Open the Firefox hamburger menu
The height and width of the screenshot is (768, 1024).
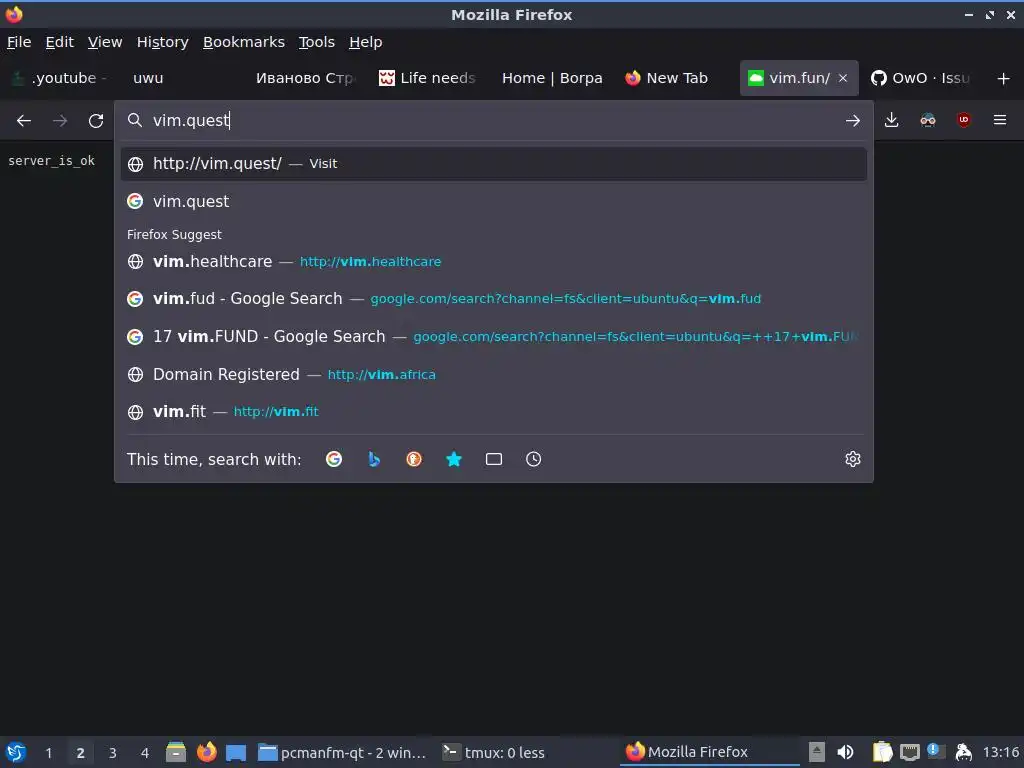pos(999,120)
